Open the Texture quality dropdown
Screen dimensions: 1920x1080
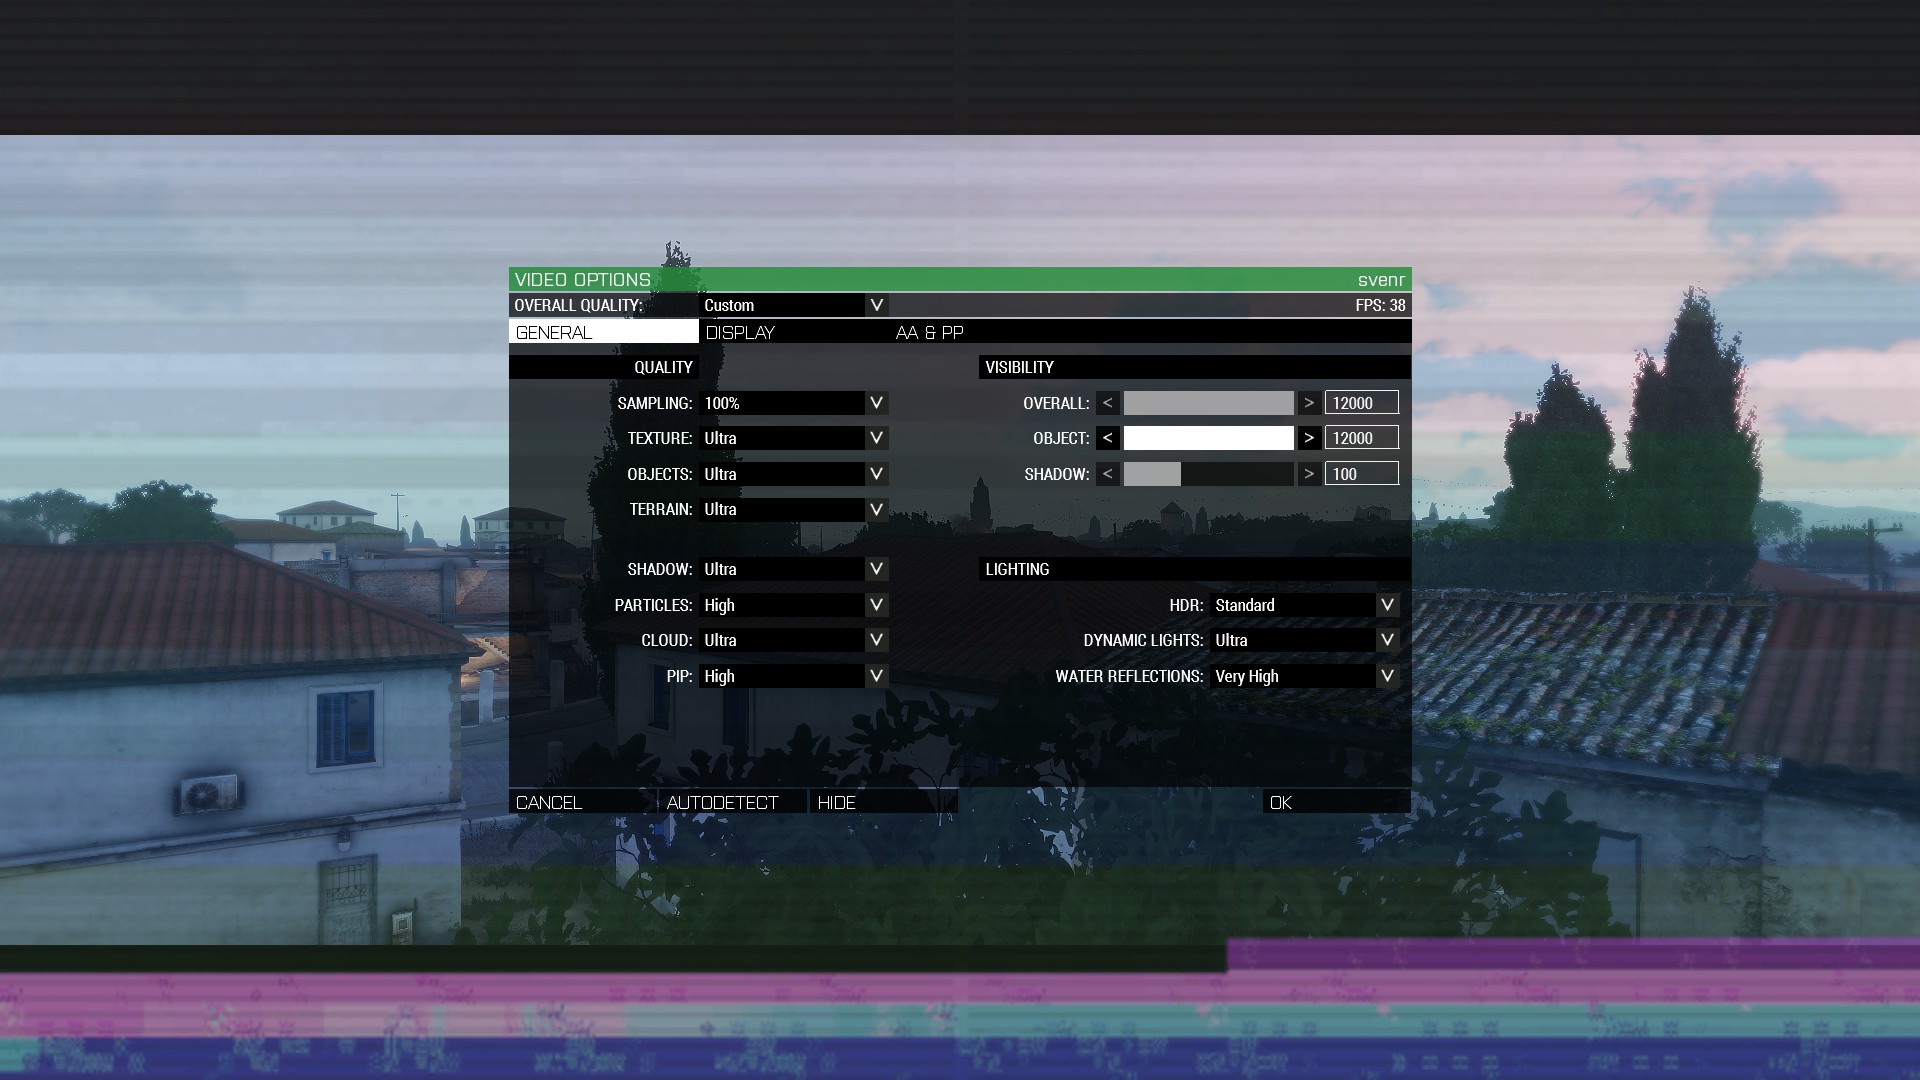pos(793,438)
